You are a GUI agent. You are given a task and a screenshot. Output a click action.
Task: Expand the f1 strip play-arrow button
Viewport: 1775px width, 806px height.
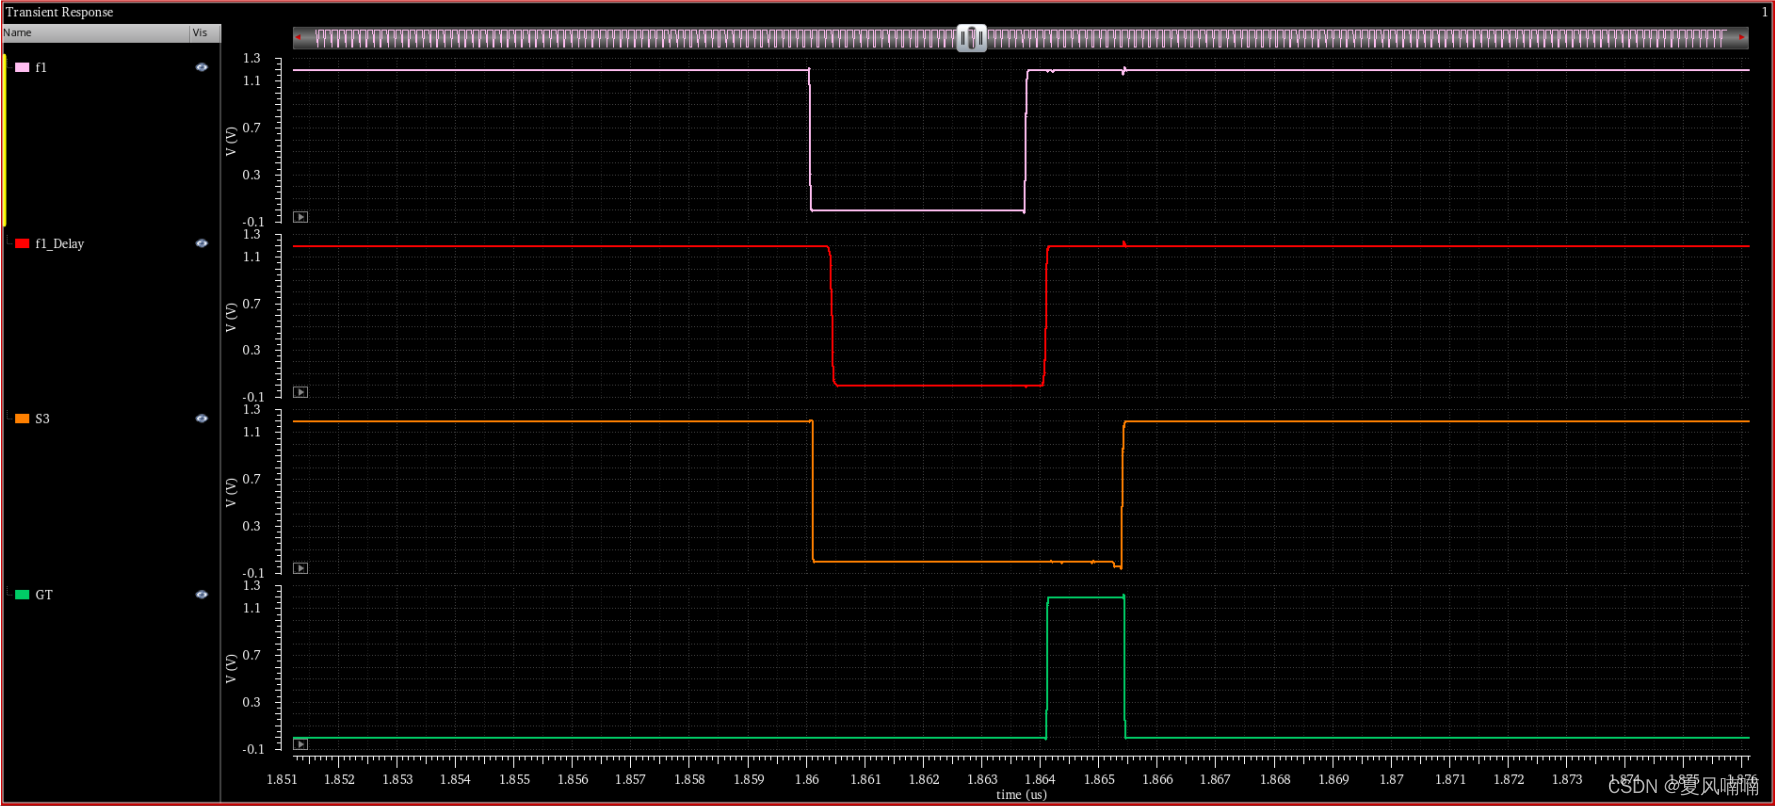click(300, 217)
